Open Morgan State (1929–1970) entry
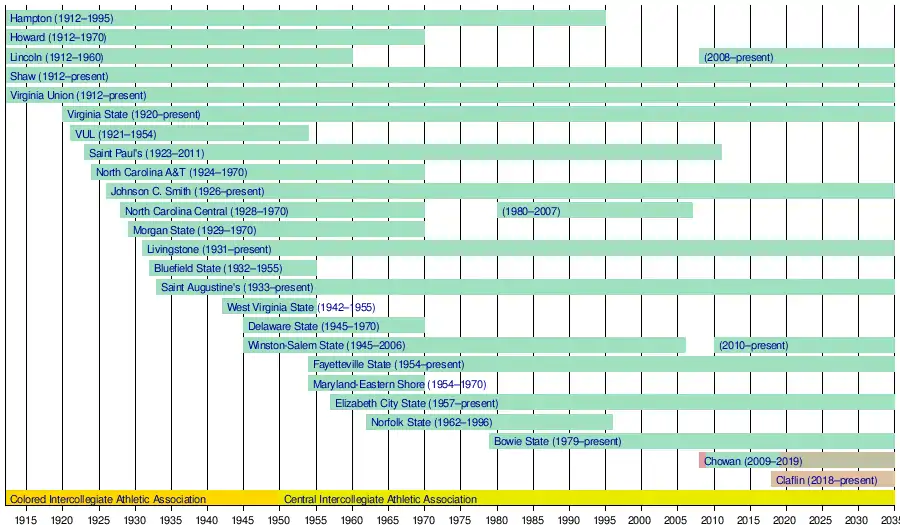Screen dimensions: 900x525 [x=195, y=231]
